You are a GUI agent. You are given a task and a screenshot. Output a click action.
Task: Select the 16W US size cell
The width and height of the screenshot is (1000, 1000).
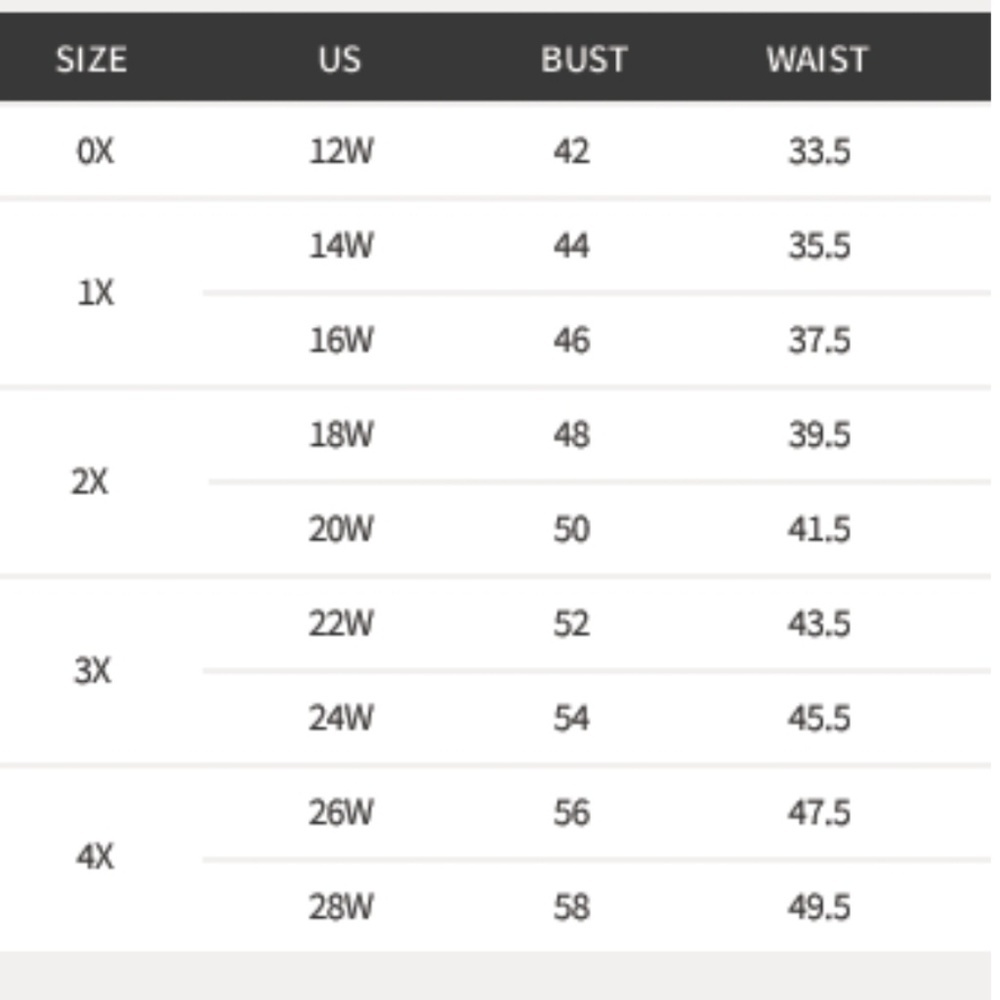(341, 341)
